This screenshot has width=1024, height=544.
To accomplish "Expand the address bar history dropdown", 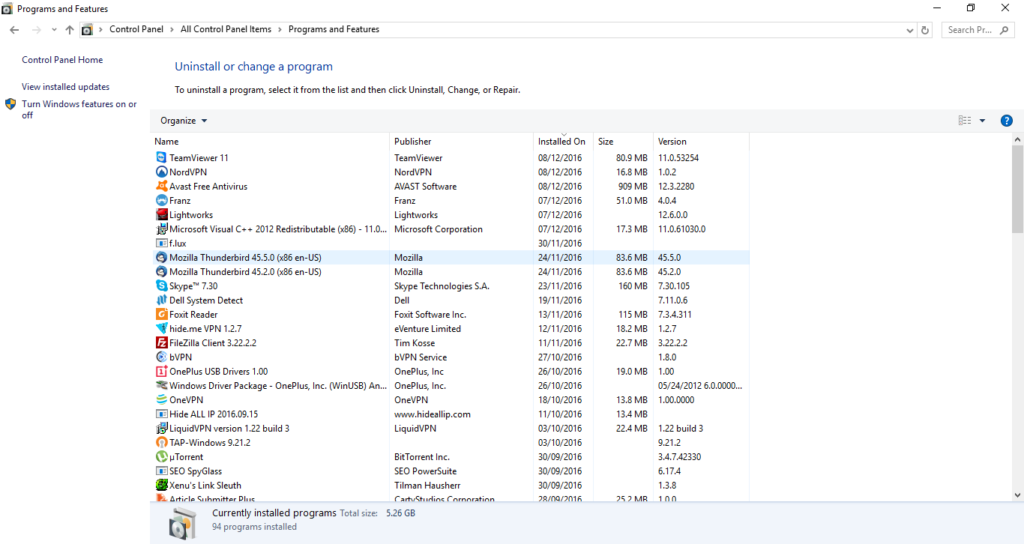I will pyautogui.click(x=910, y=30).
